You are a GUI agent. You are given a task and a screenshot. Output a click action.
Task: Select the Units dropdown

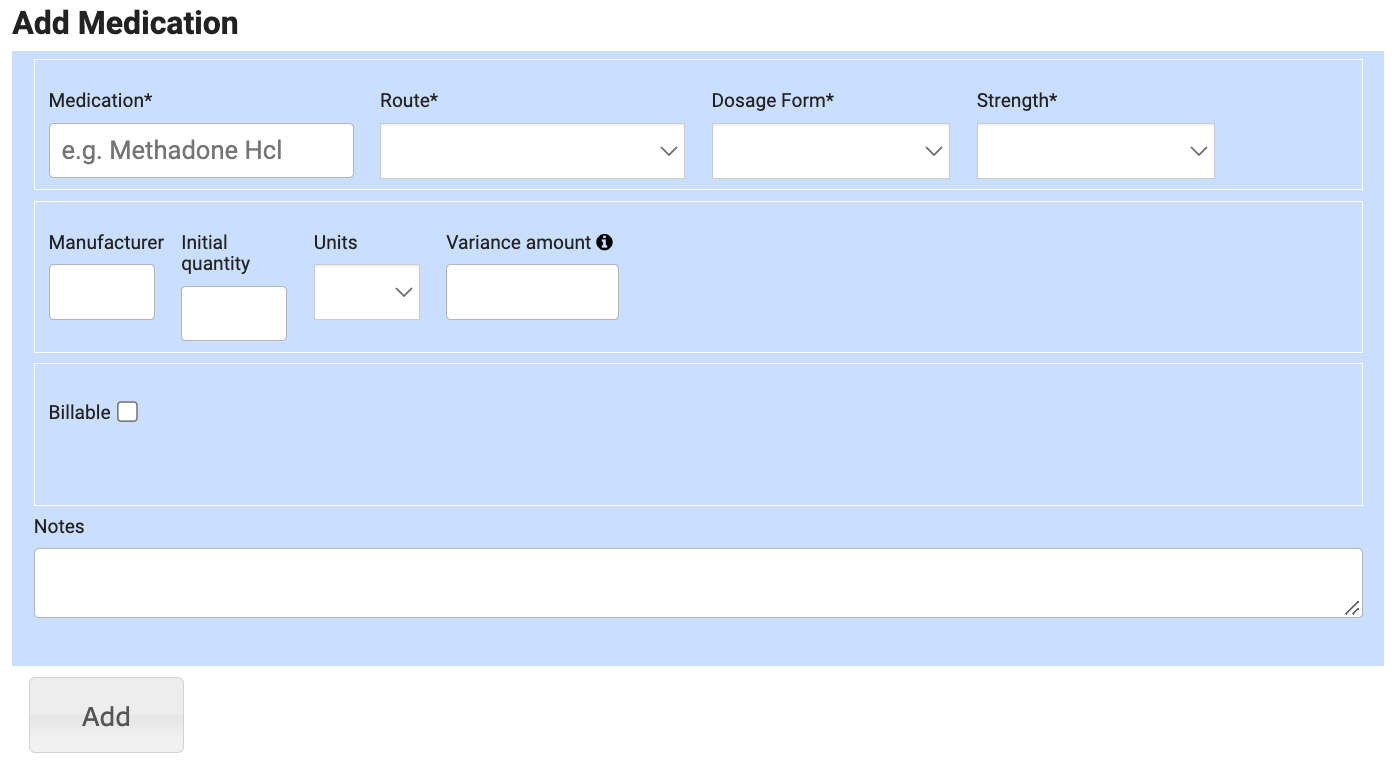click(x=366, y=292)
